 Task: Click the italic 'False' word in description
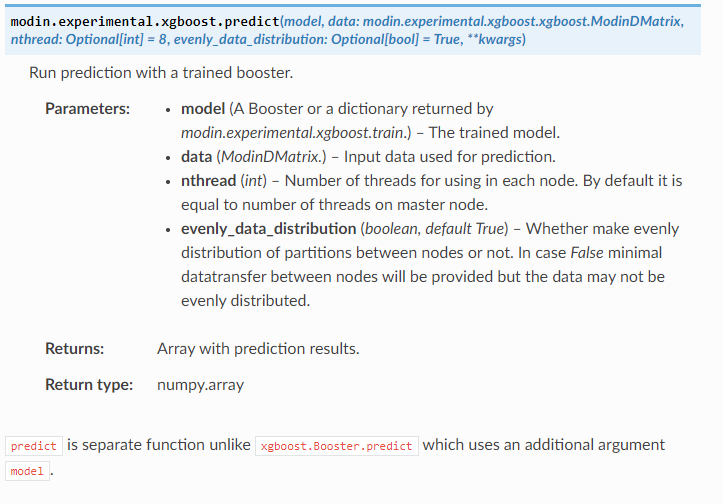click(587, 253)
